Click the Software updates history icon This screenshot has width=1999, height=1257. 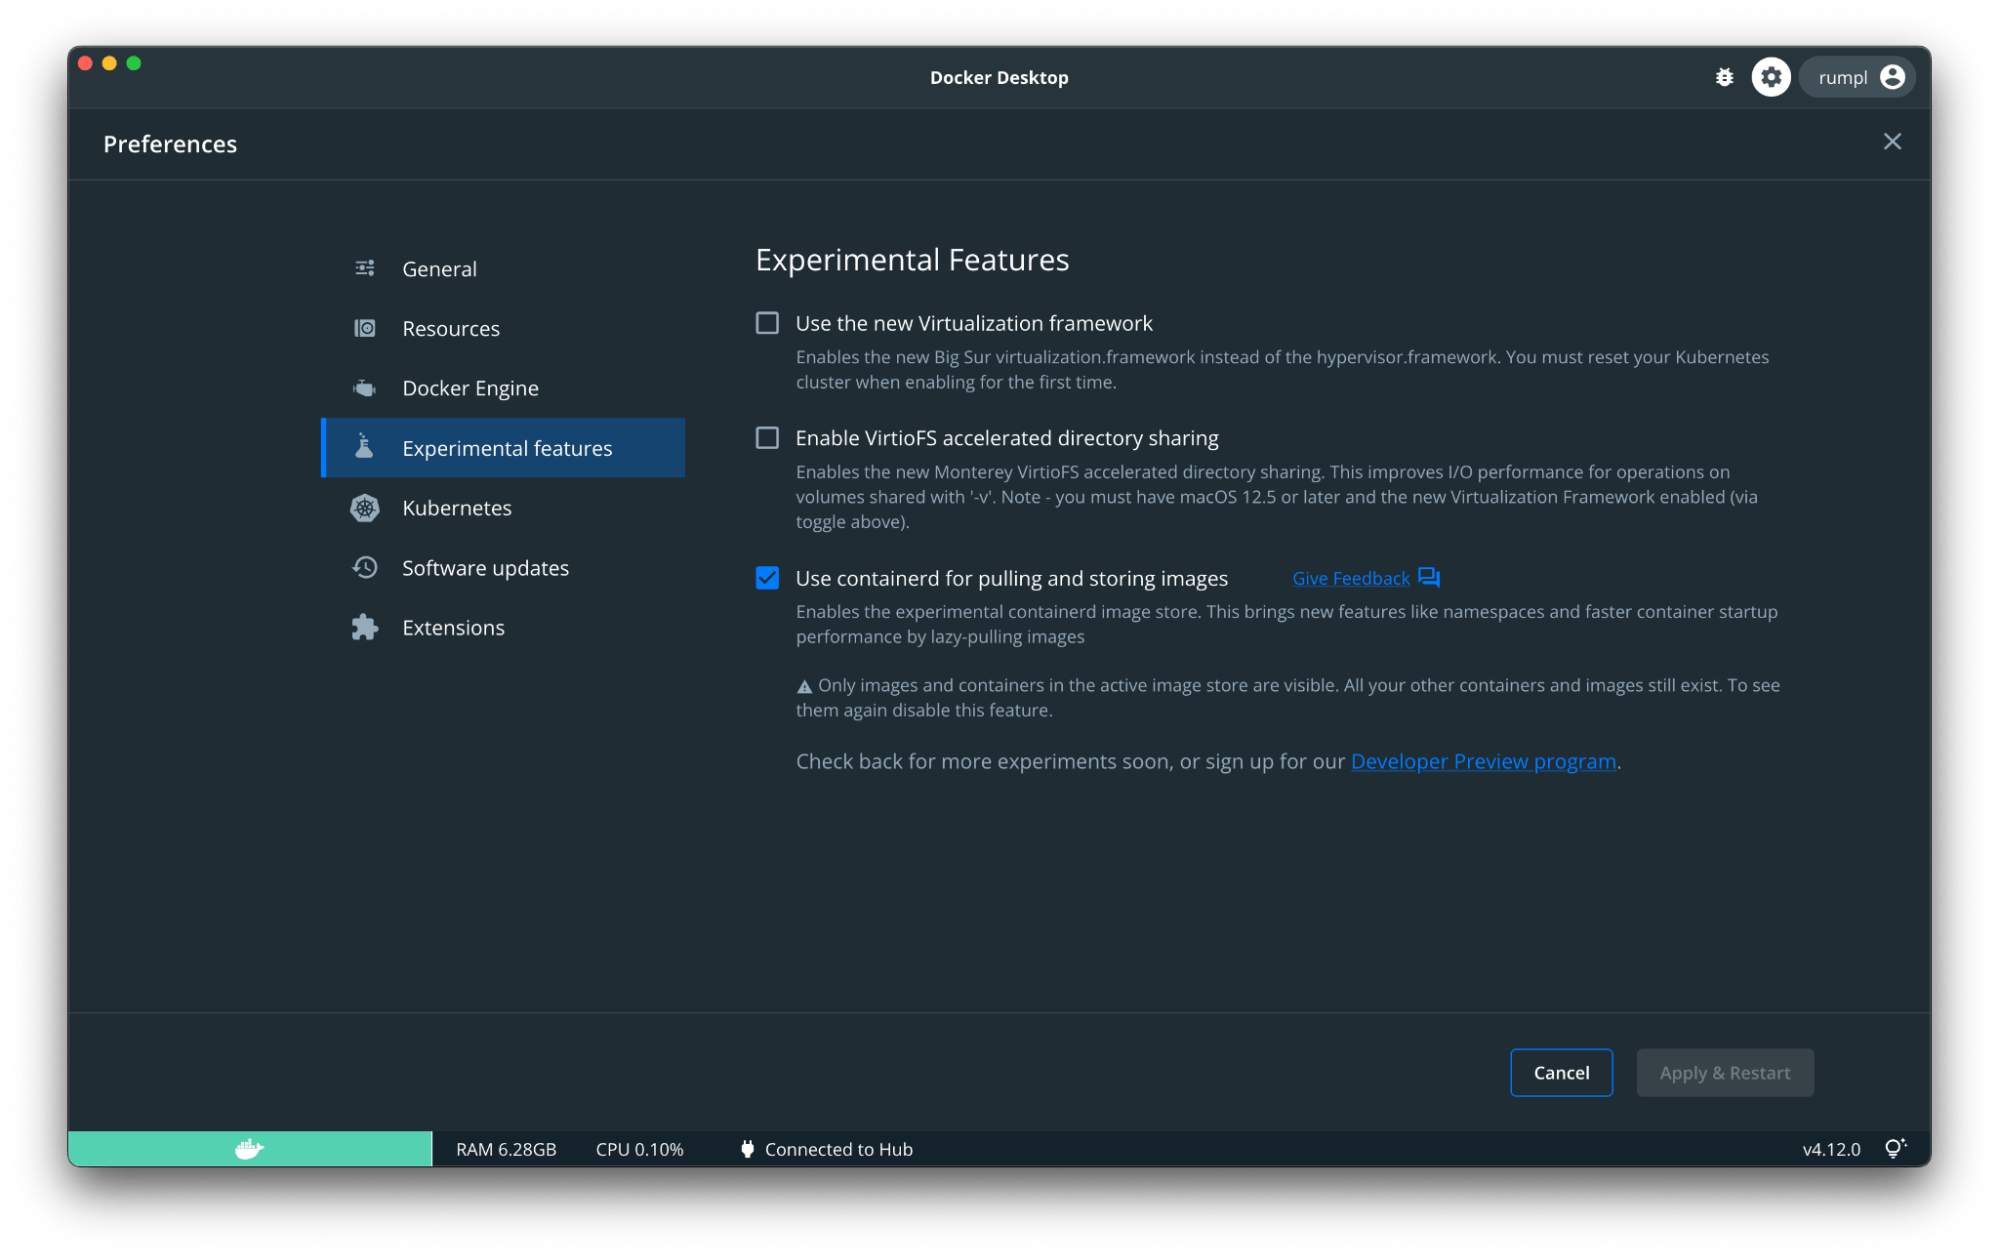364,567
